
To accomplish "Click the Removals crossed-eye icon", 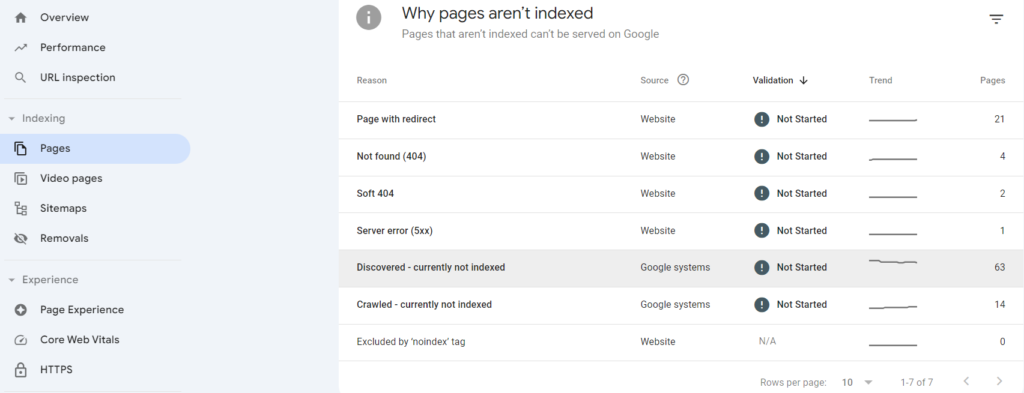I will (20, 238).
